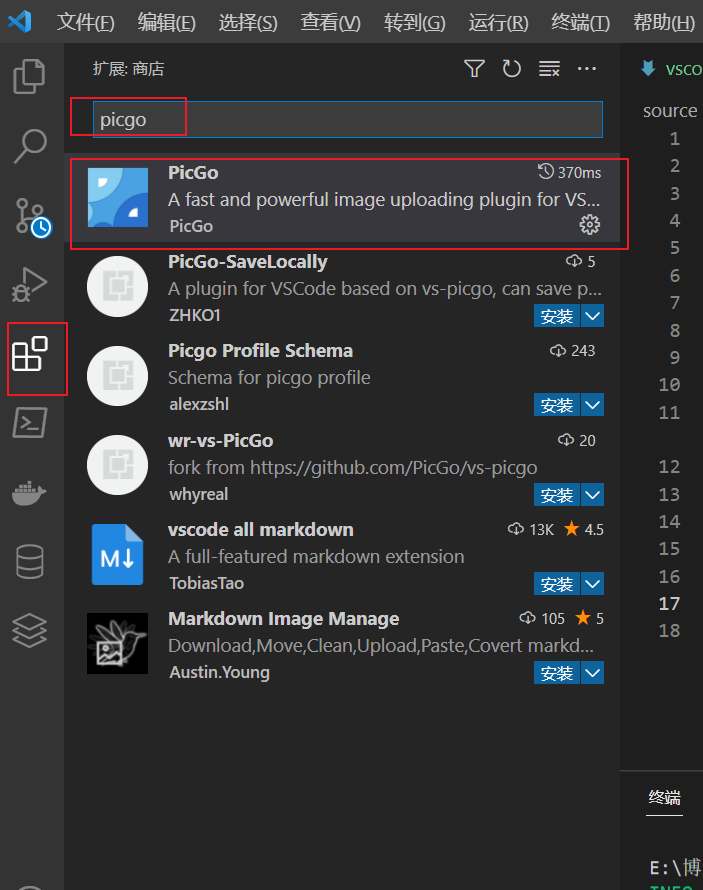The height and width of the screenshot is (890, 703).
Task: Open the Source Control view
Action: (32, 216)
